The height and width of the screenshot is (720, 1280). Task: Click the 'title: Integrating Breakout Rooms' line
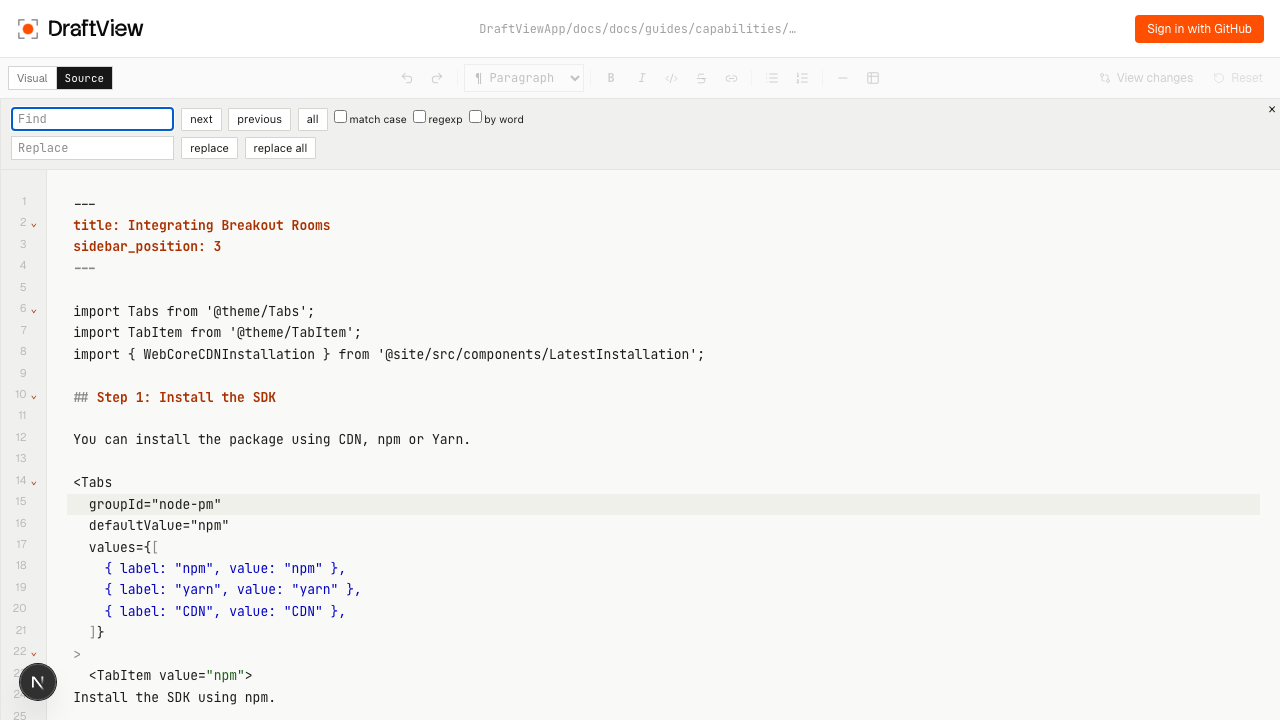tap(201, 225)
